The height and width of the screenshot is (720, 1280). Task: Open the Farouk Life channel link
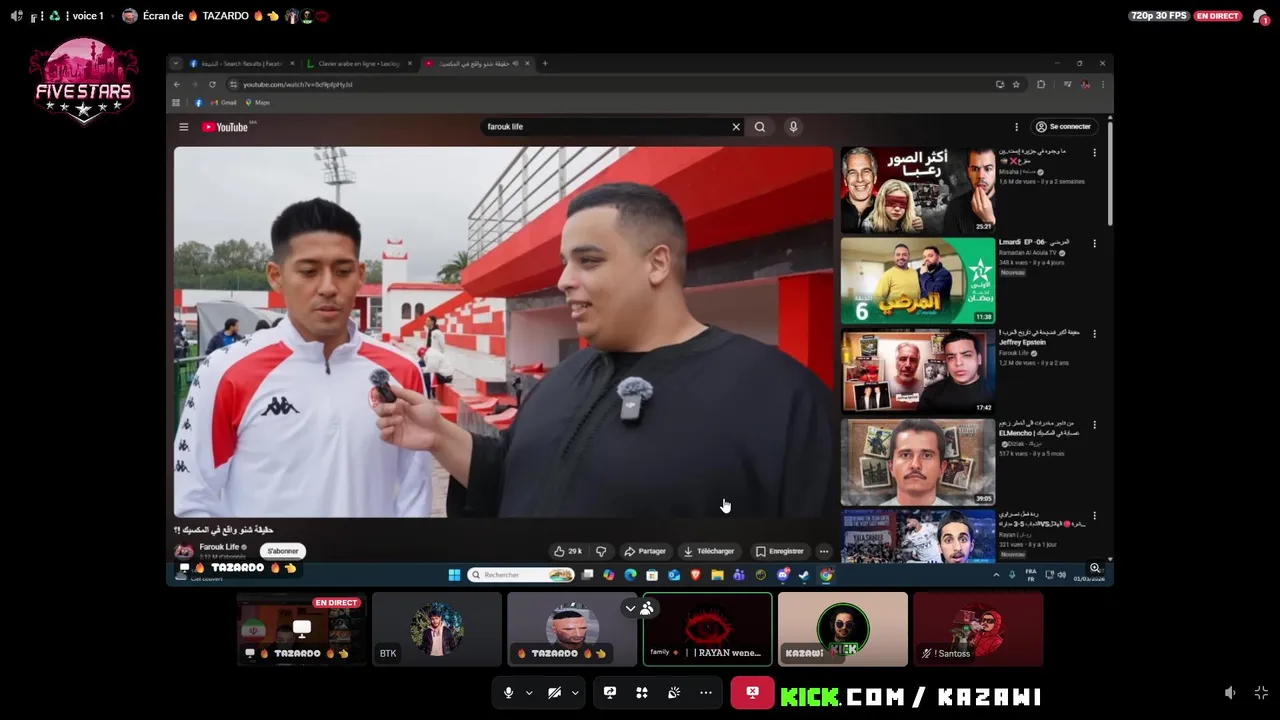tap(220, 547)
